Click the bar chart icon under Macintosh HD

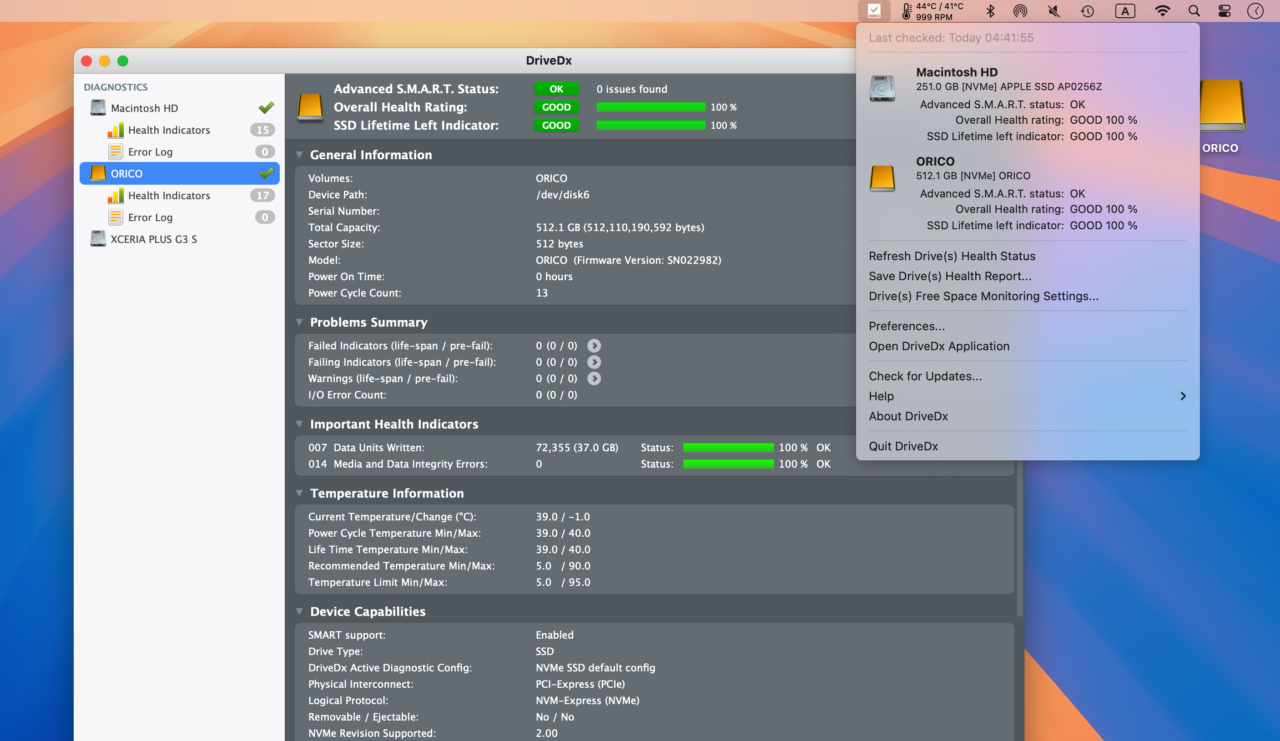[x=116, y=130]
